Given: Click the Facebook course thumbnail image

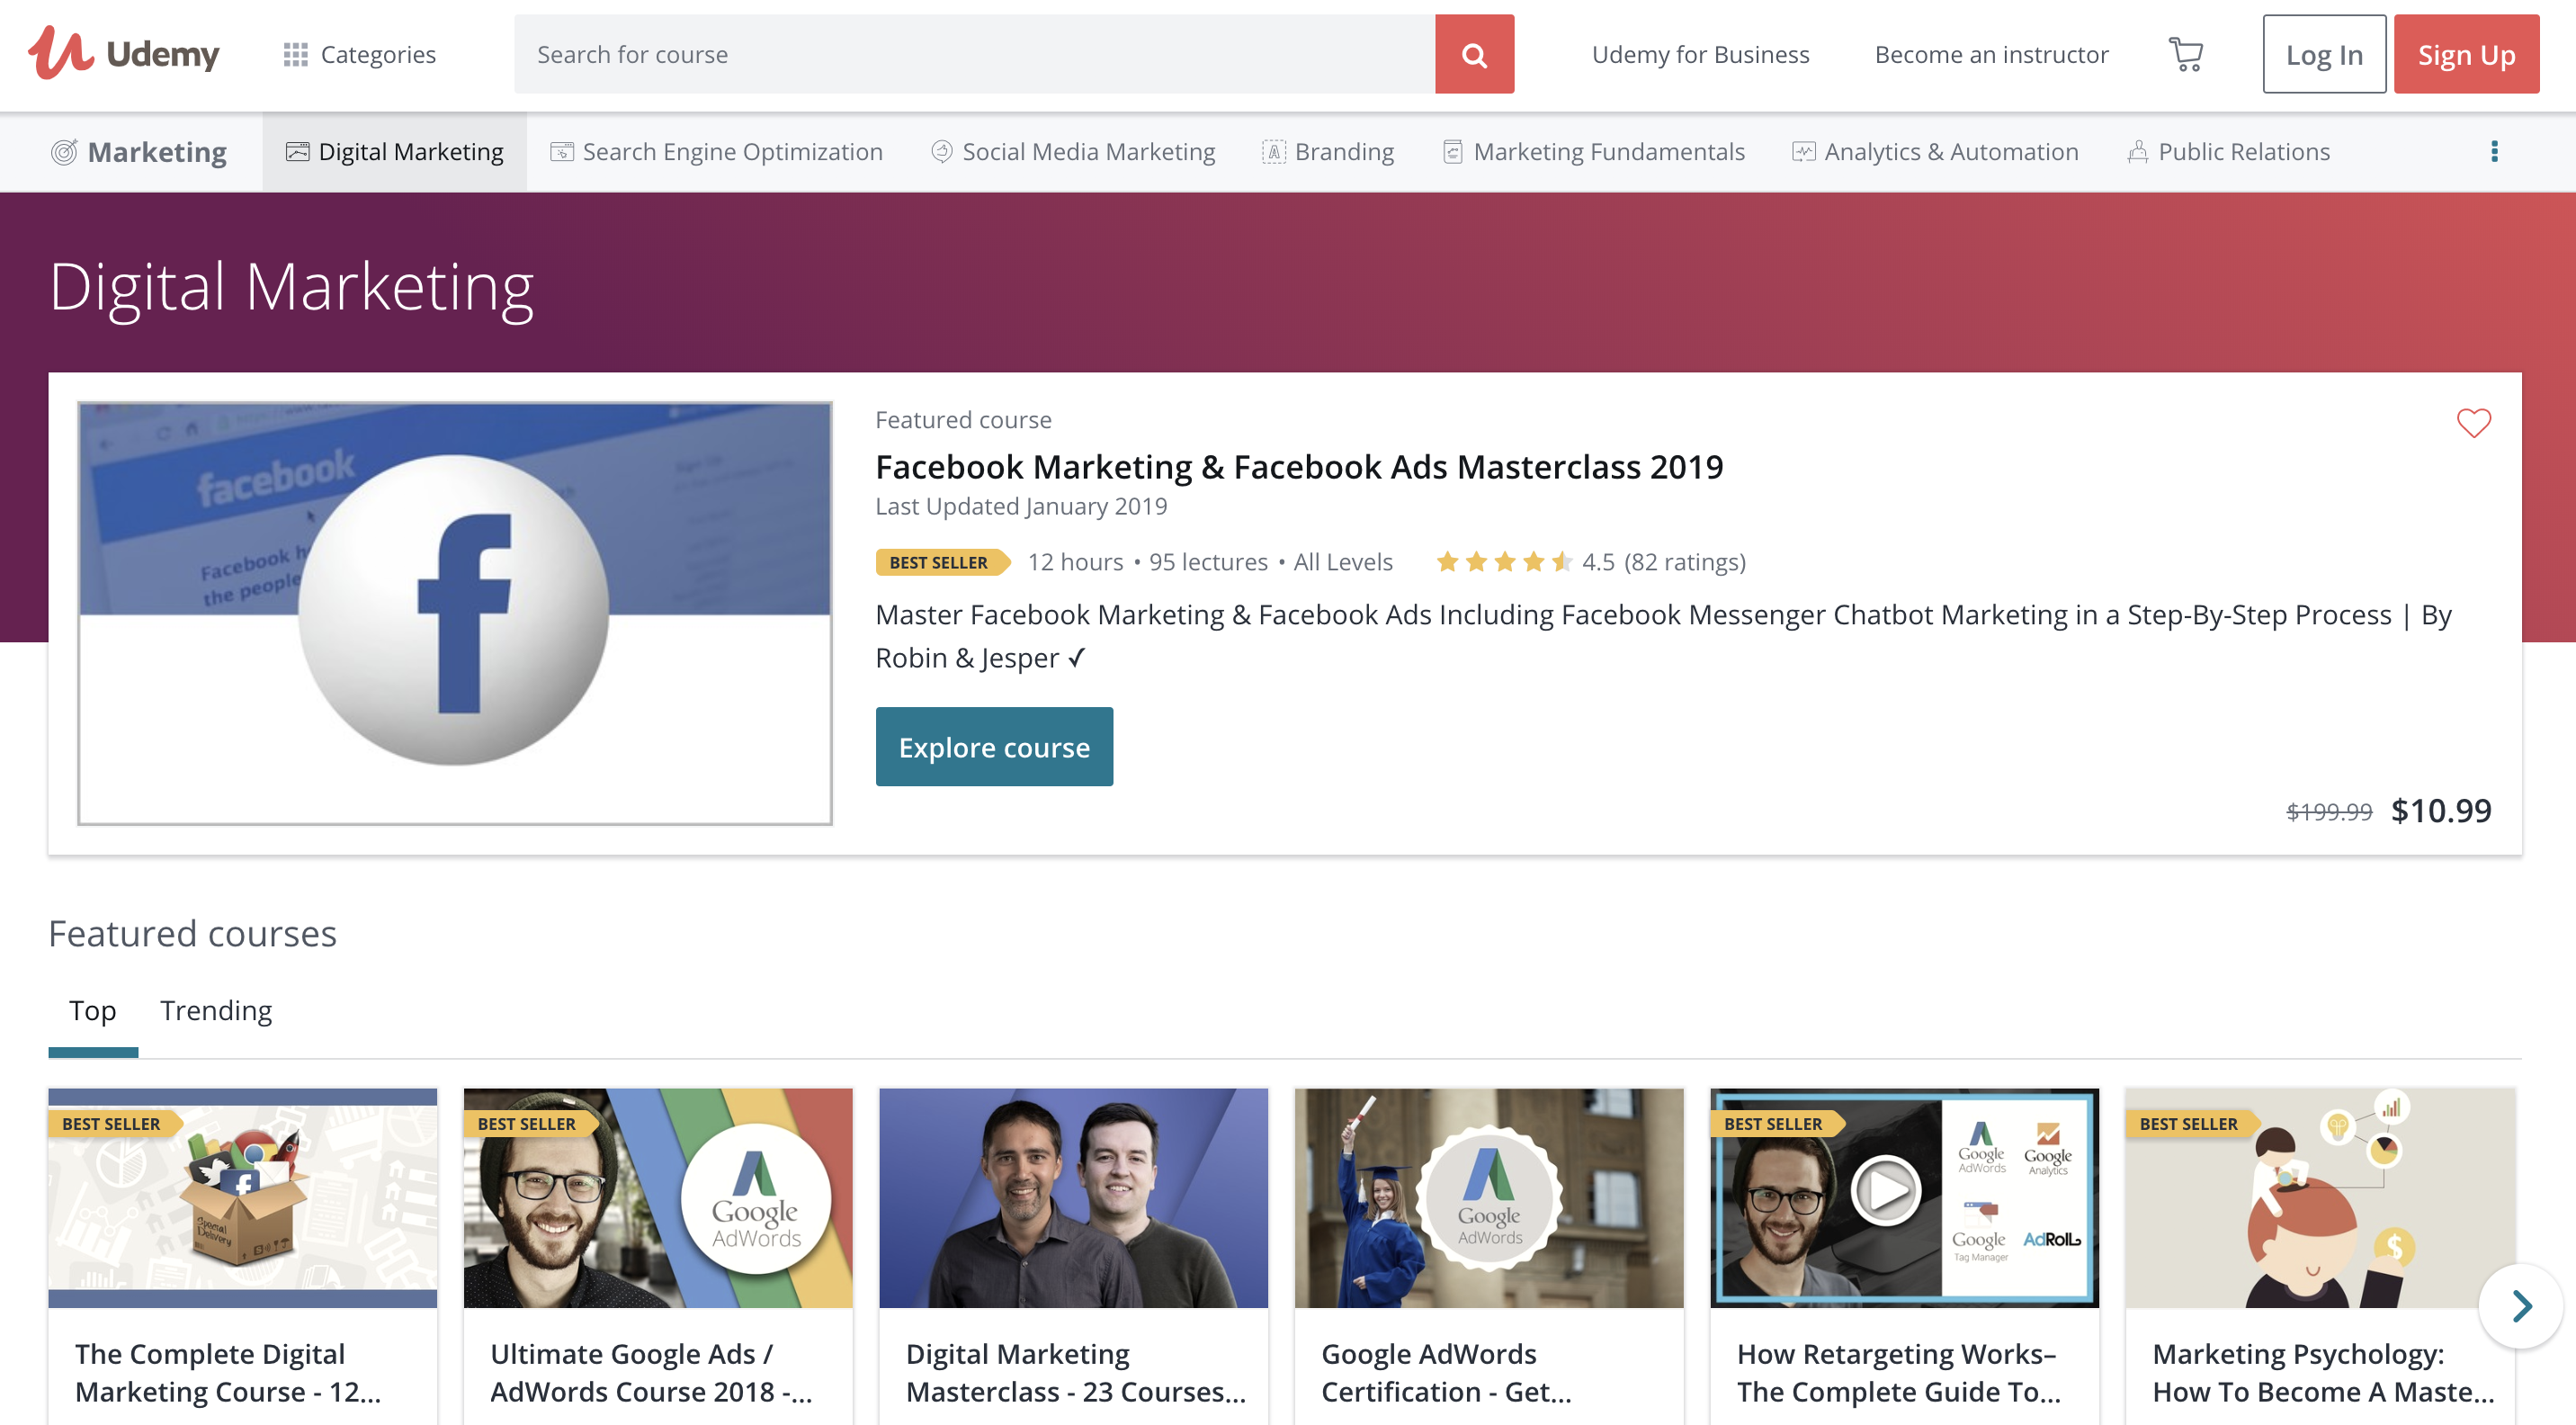Looking at the screenshot, I should pos(455,613).
